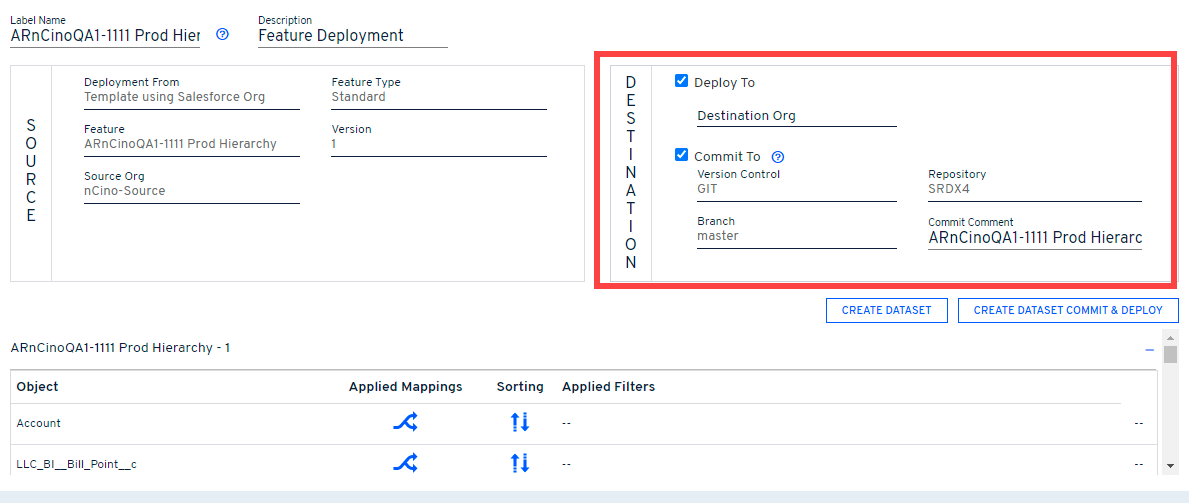Open Applied Mappings icon for LLC_BI__Bill_Point__c
The height and width of the screenshot is (503, 1189).
click(x=405, y=463)
